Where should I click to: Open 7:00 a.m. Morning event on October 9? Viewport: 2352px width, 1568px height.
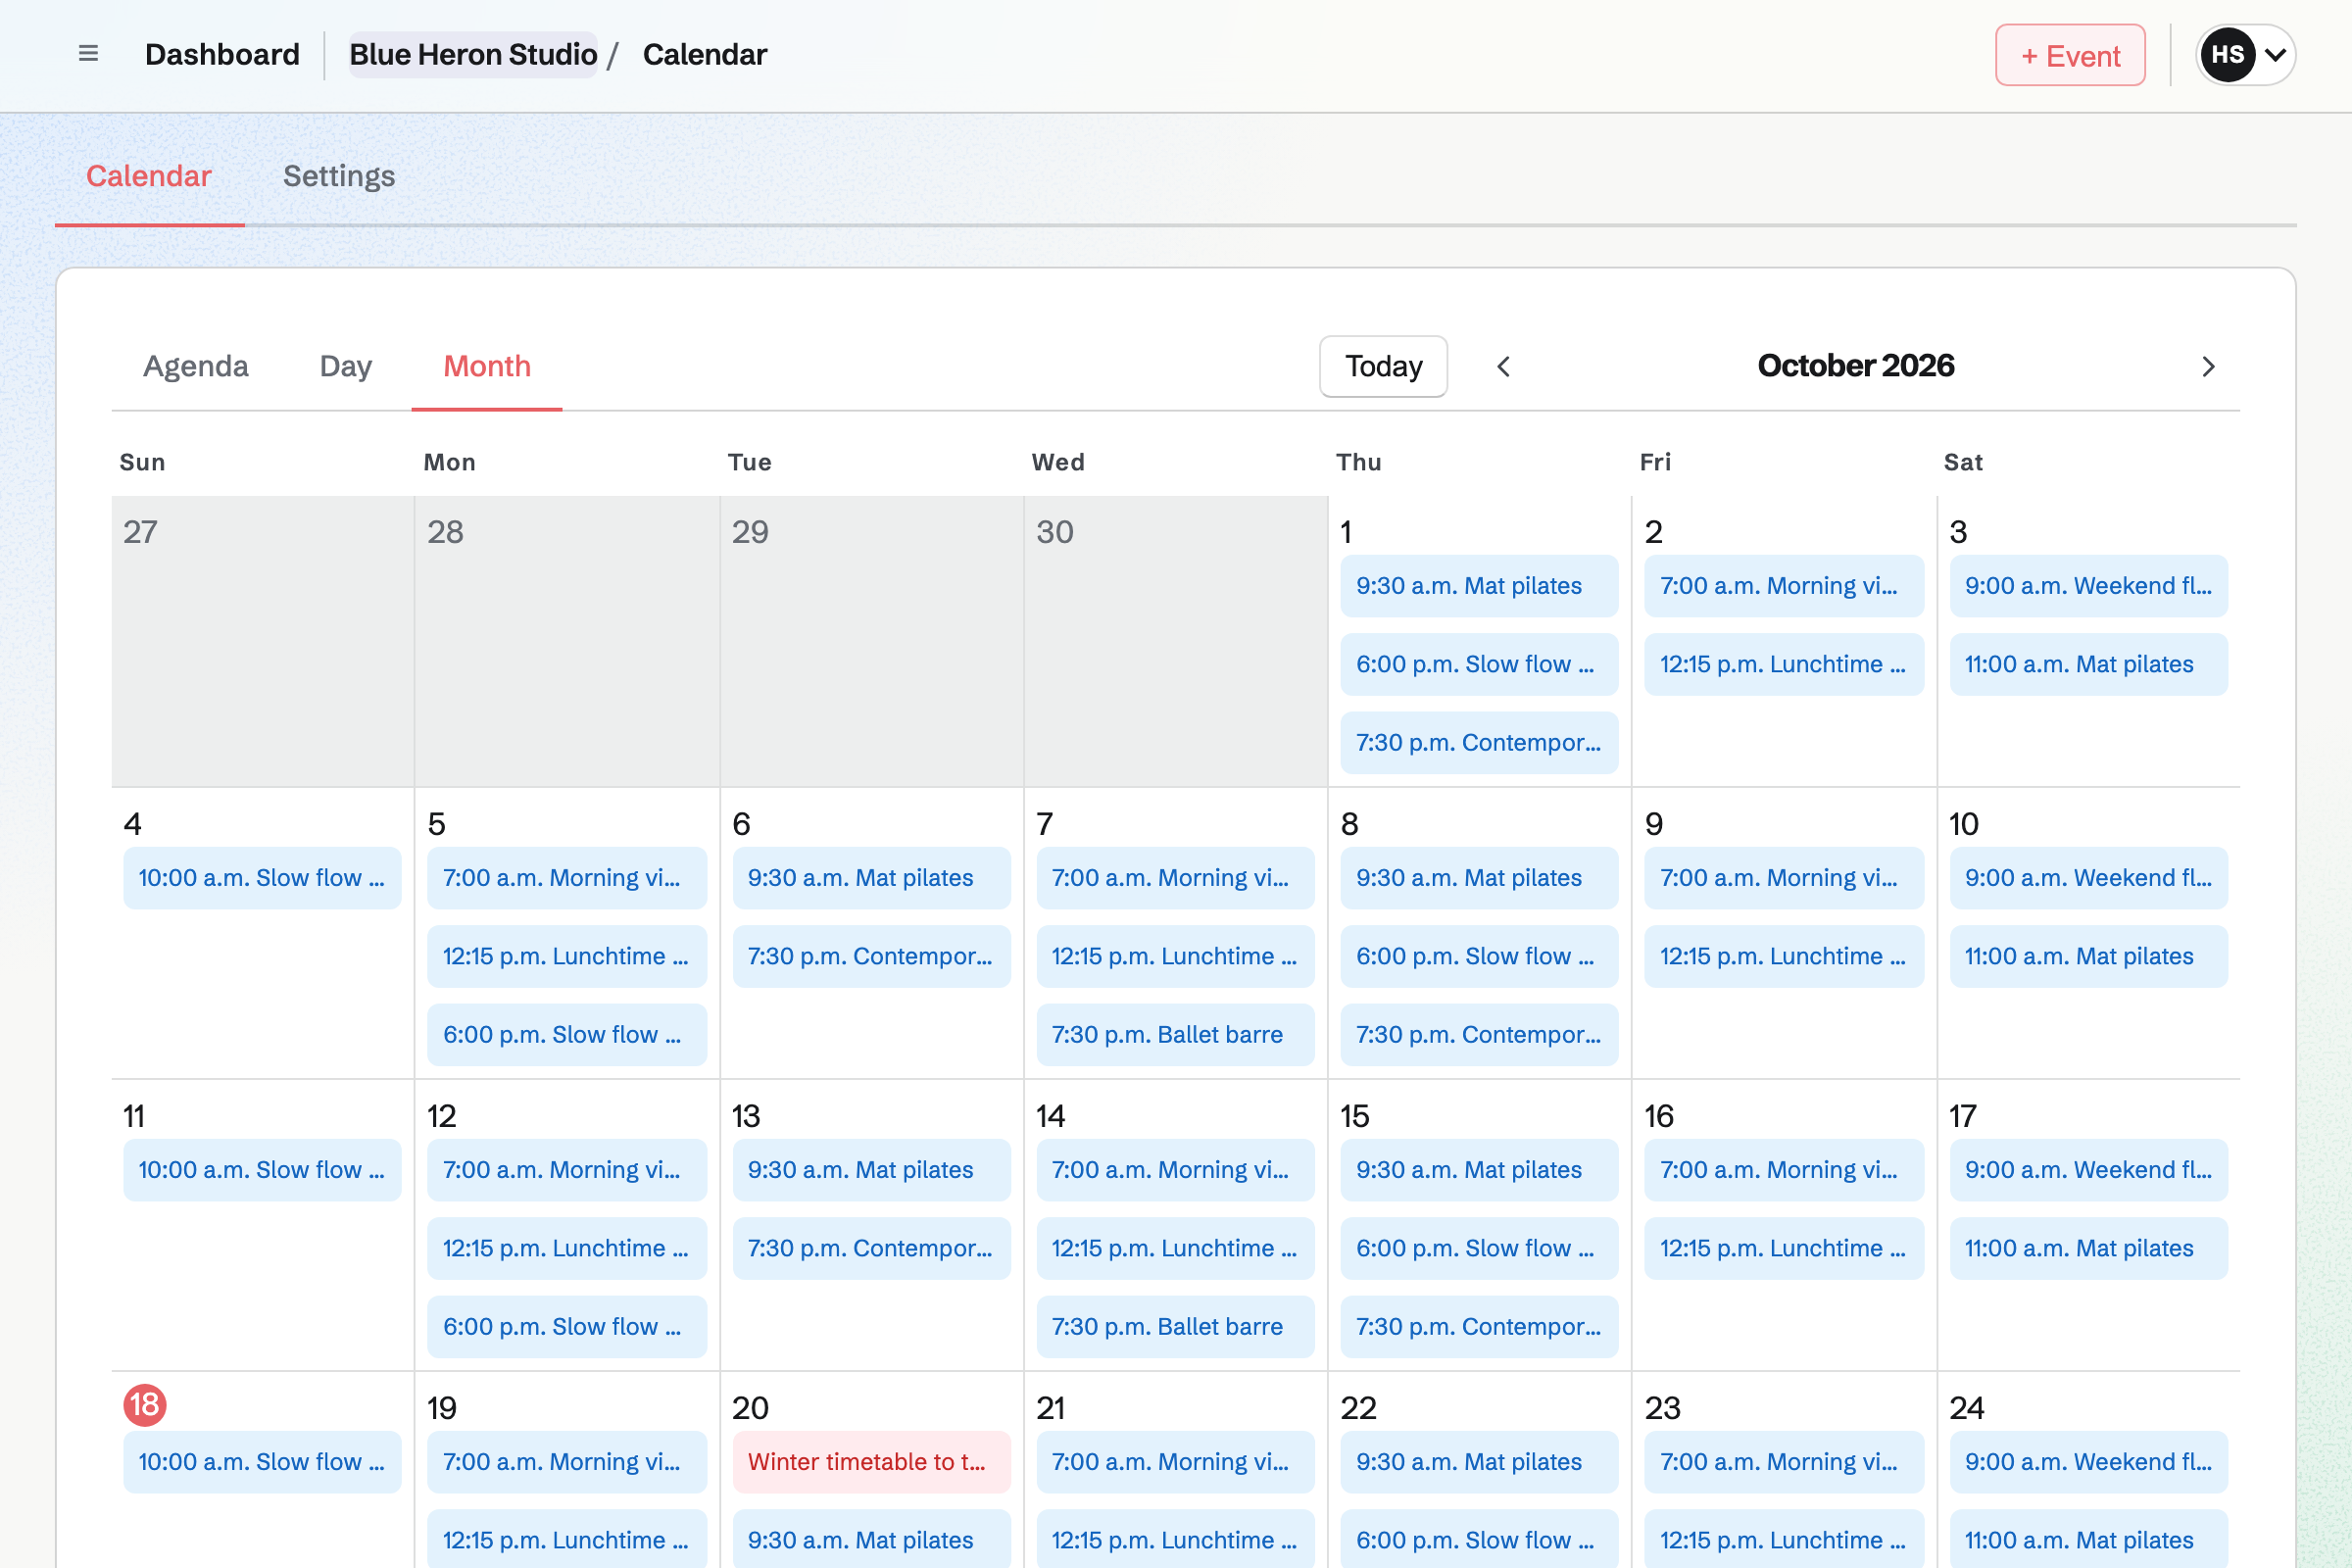pyautogui.click(x=1784, y=878)
